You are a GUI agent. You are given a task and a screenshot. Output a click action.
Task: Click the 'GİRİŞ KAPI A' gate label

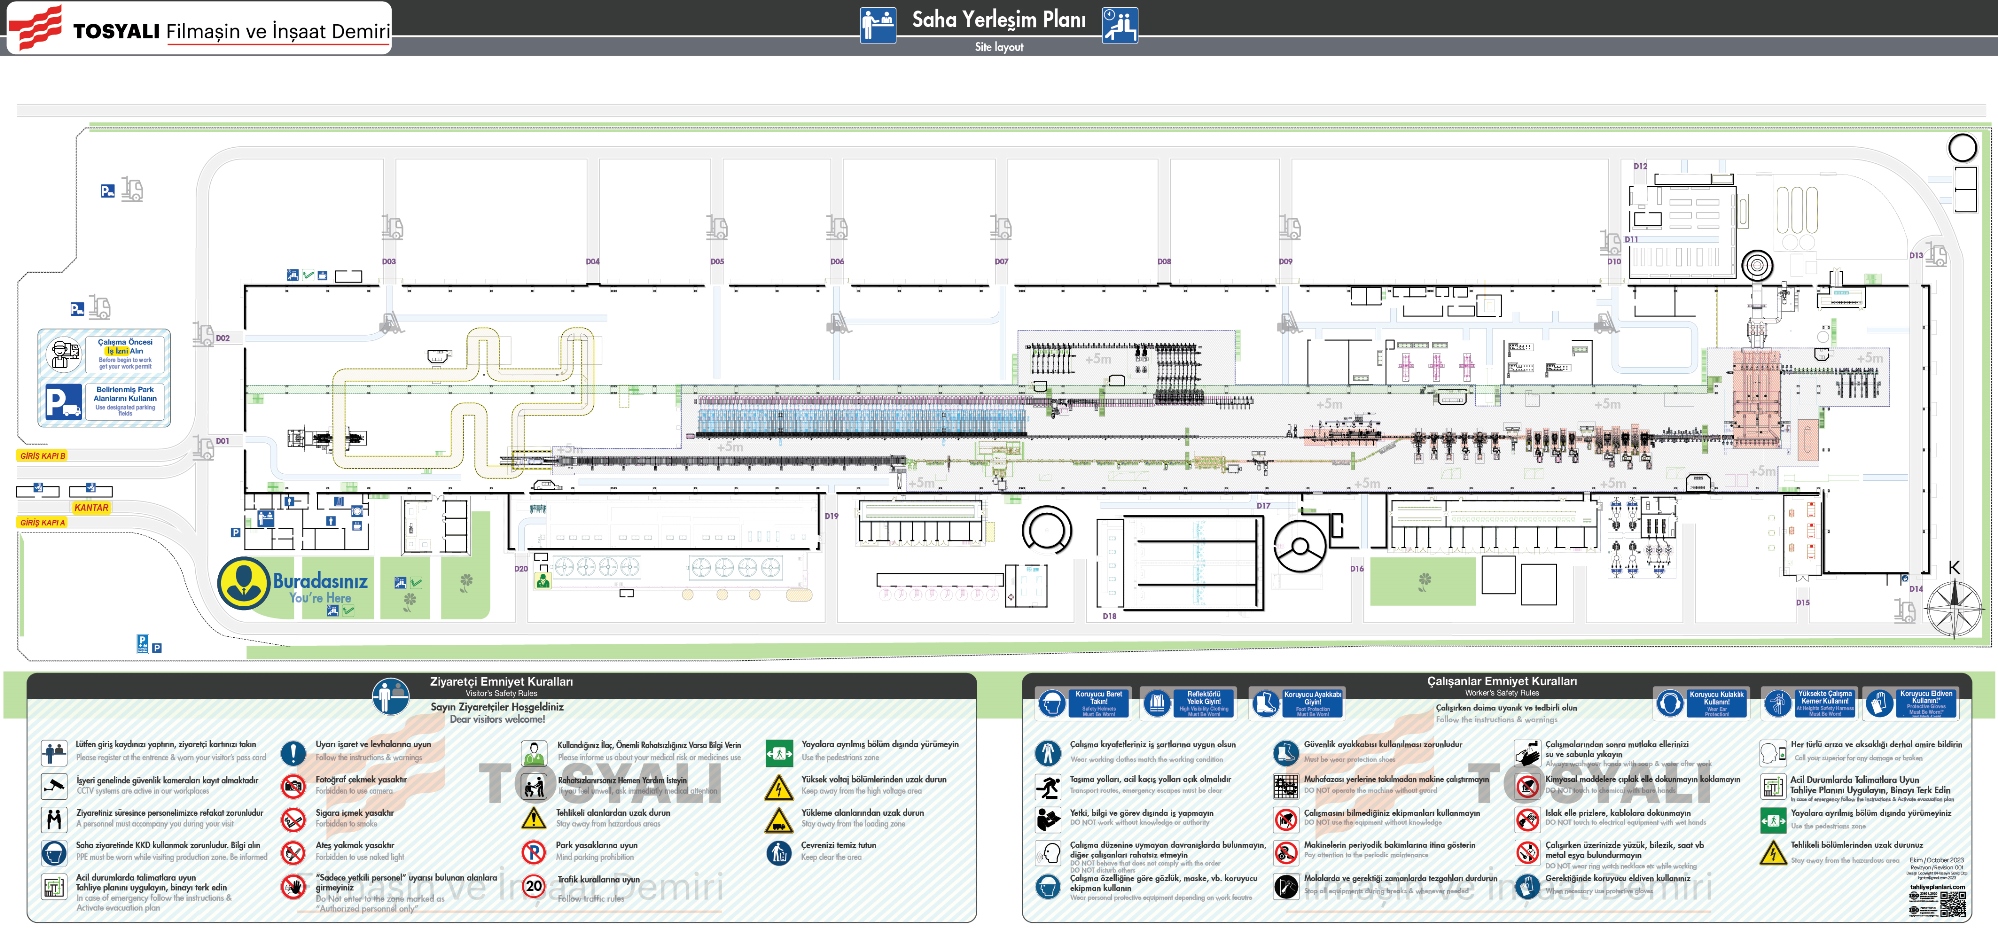coord(42,523)
